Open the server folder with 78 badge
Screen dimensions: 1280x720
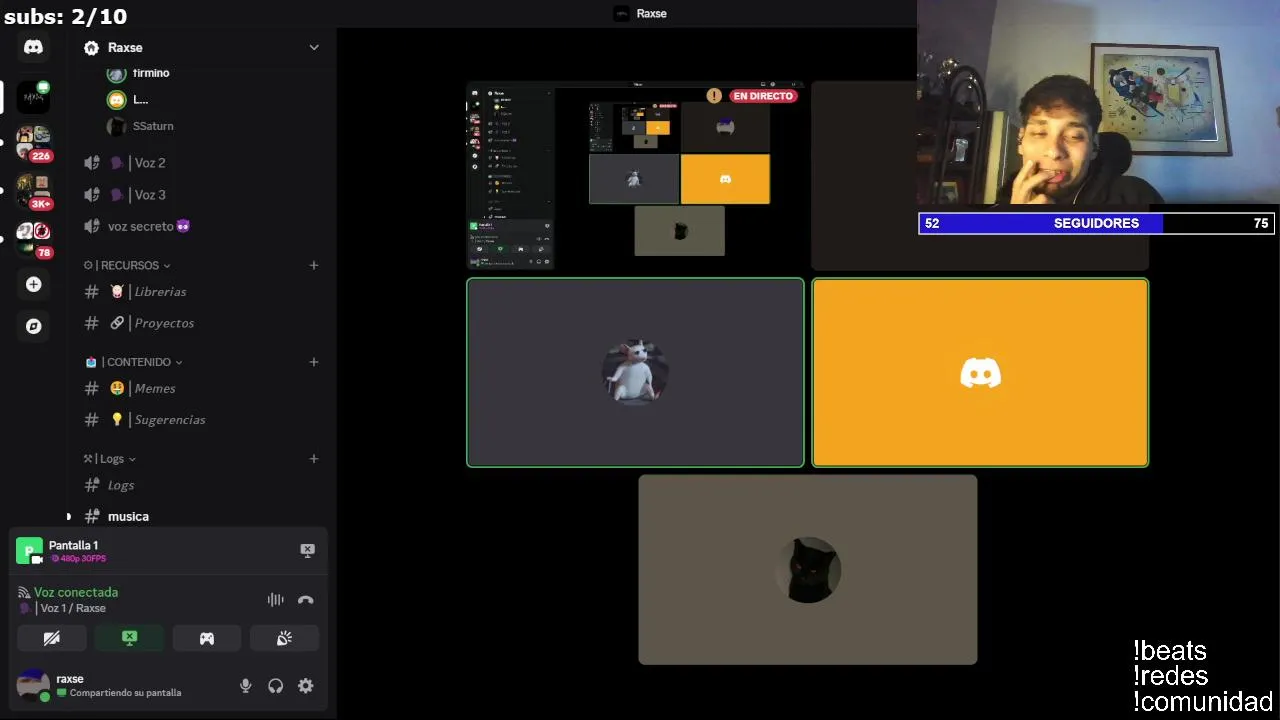(x=33, y=240)
